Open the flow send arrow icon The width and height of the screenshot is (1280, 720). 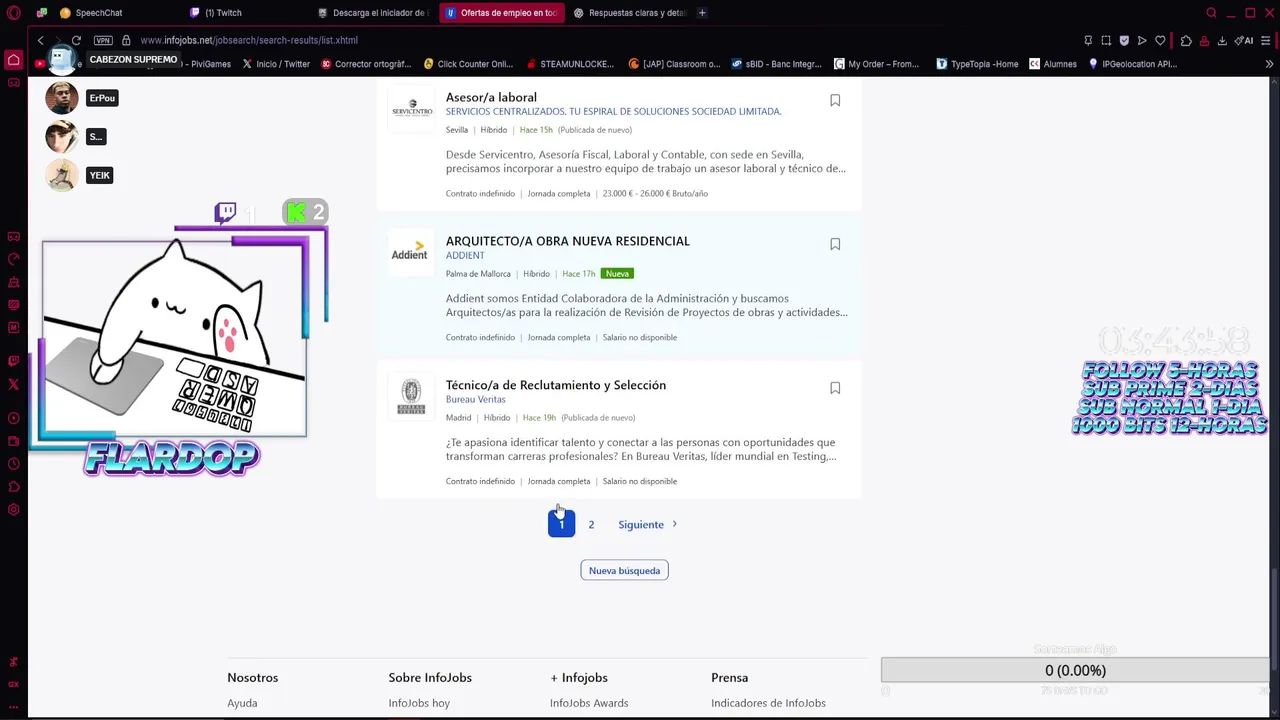pyautogui.click(x=1142, y=40)
